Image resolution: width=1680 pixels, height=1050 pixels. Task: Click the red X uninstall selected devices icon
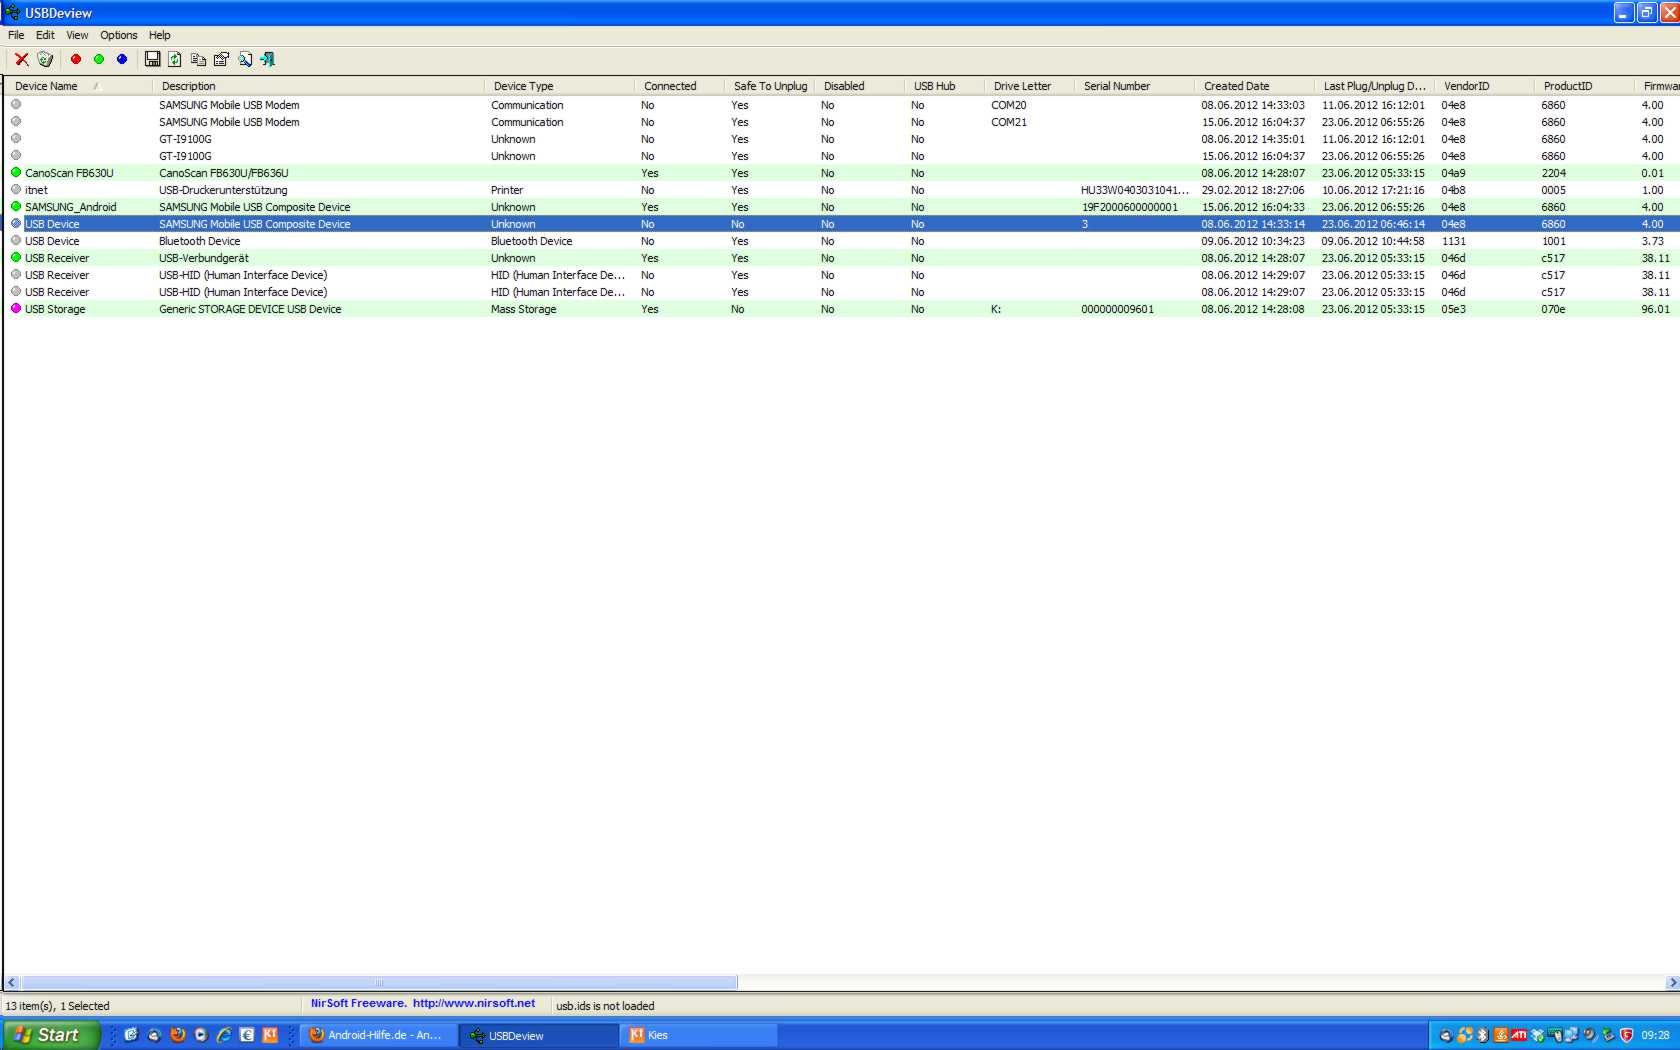[x=21, y=59]
